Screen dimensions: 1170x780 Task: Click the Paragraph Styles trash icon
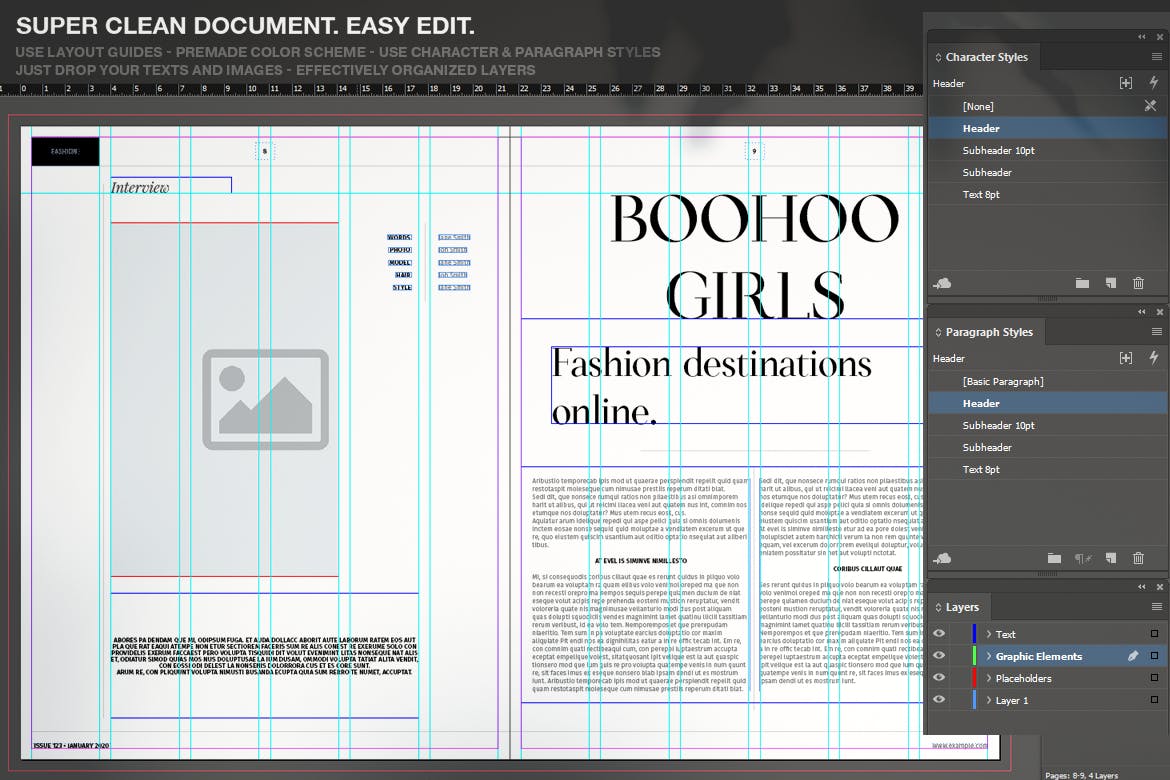1138,558
